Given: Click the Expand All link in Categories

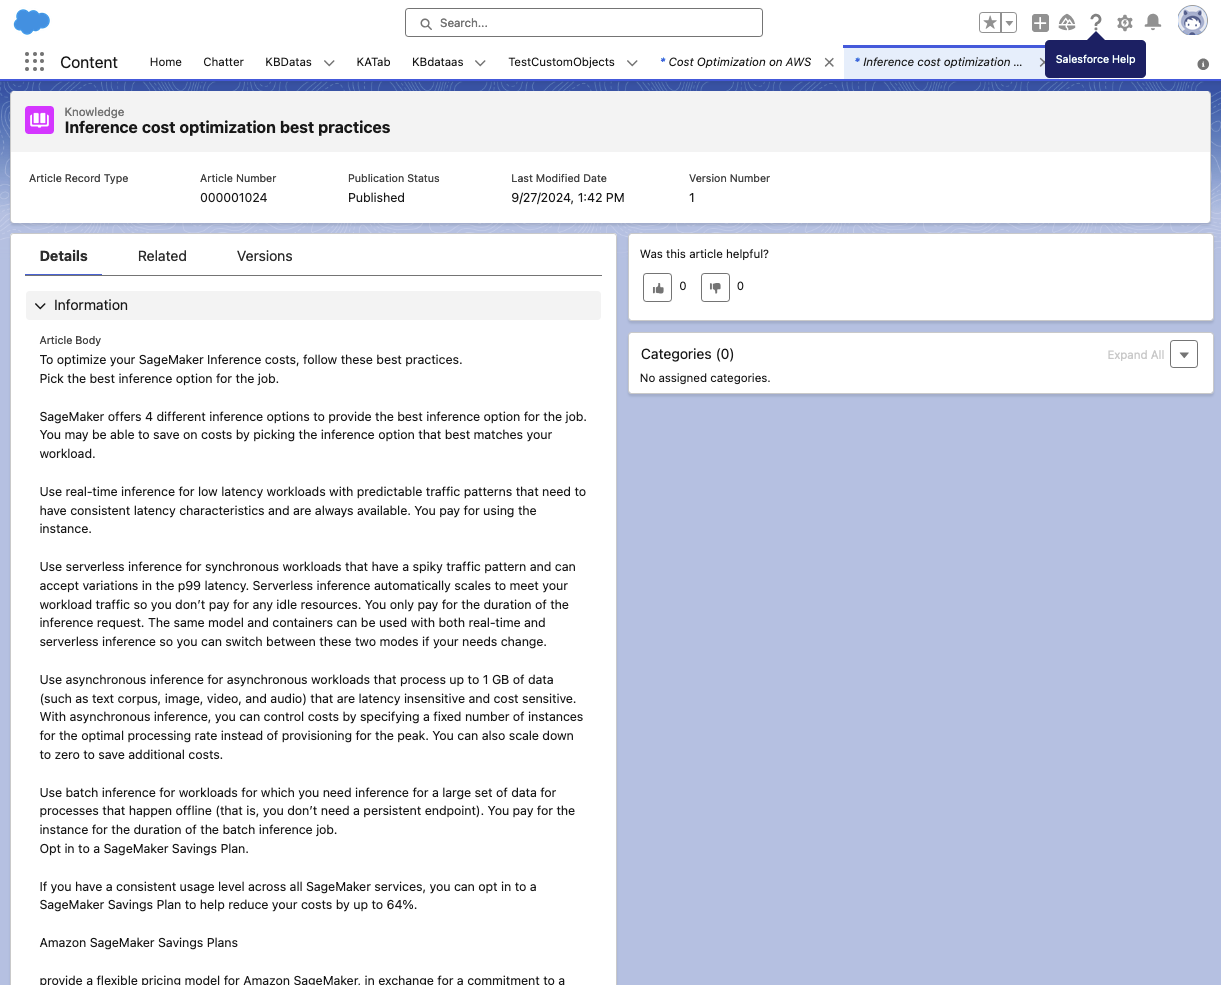Looking at the screenshot, I should coord(1134,354).
